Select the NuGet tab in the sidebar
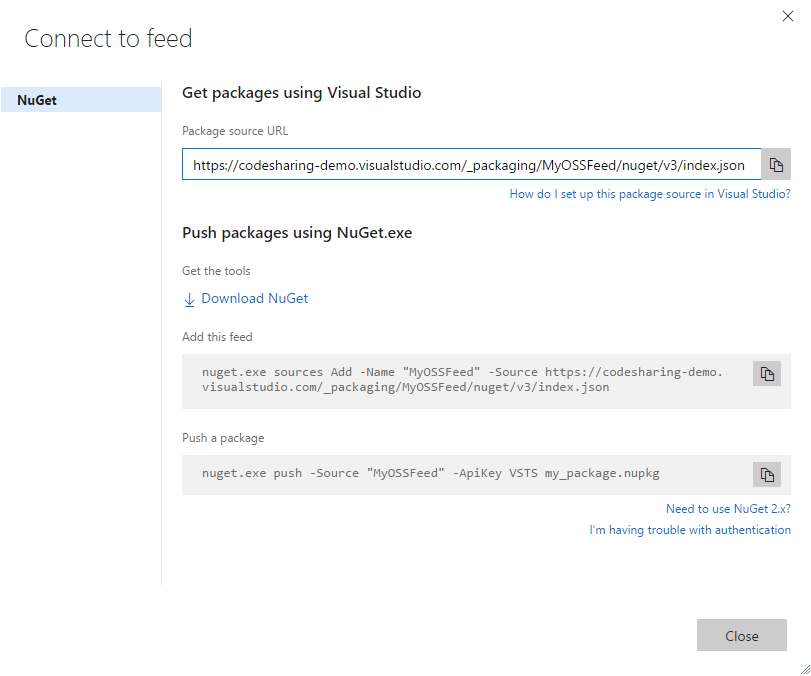 tap(81, 100)
